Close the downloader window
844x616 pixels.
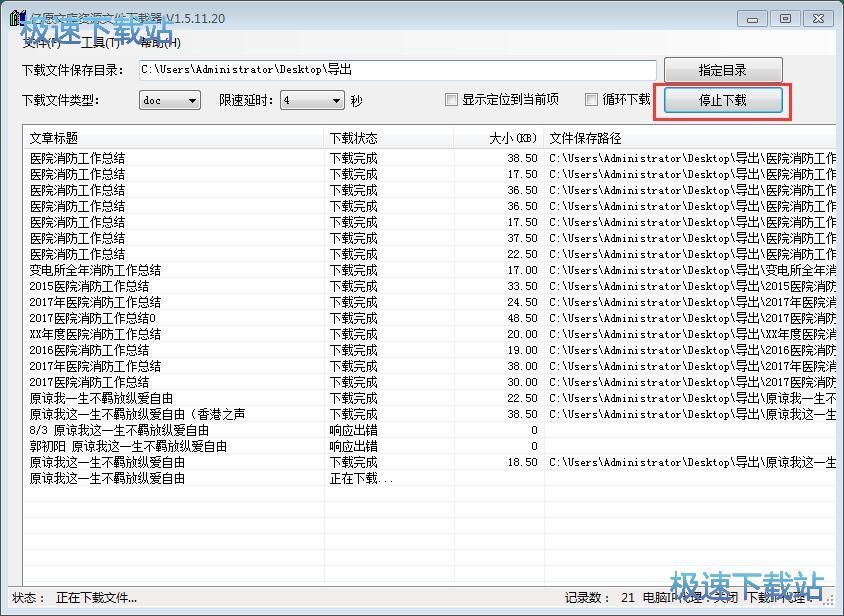click(x=818, y=19)
